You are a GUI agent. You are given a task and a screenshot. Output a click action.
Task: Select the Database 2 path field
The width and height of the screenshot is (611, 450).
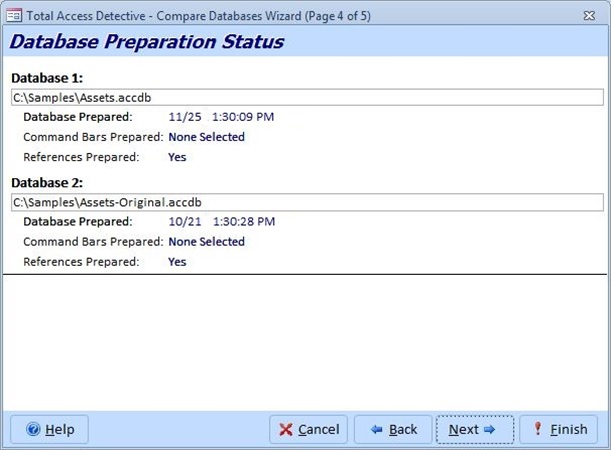pyautogui.click(x=307, y=202)
